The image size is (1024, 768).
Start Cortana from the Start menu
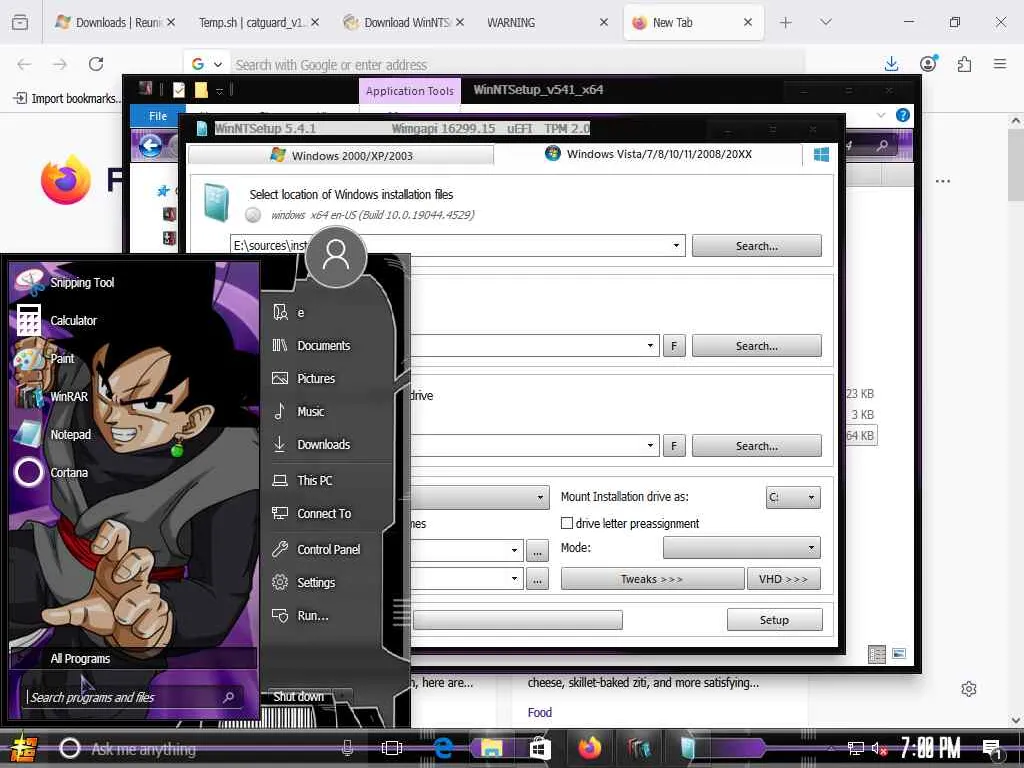tap(52, 472)
